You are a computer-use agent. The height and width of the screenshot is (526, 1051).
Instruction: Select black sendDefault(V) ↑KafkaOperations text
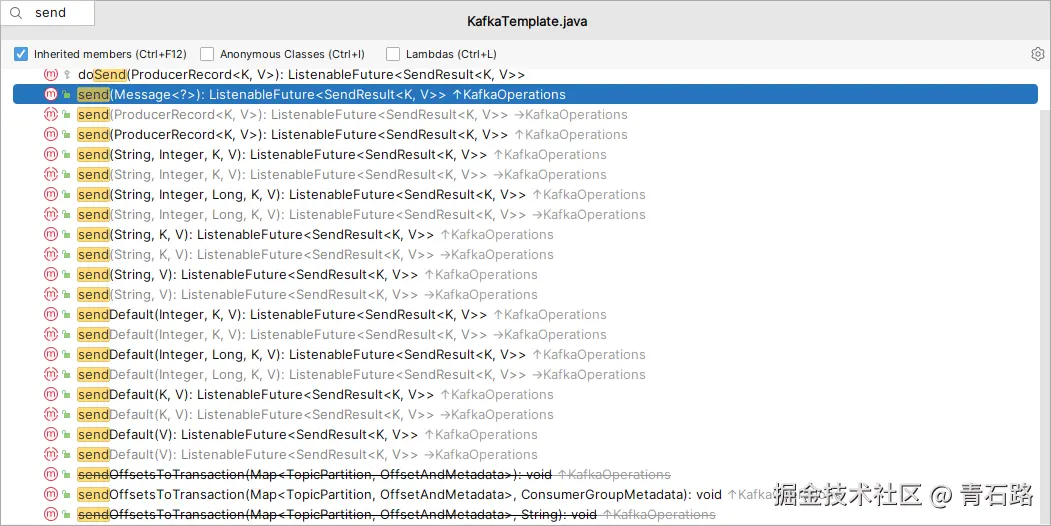pos(308,434)
